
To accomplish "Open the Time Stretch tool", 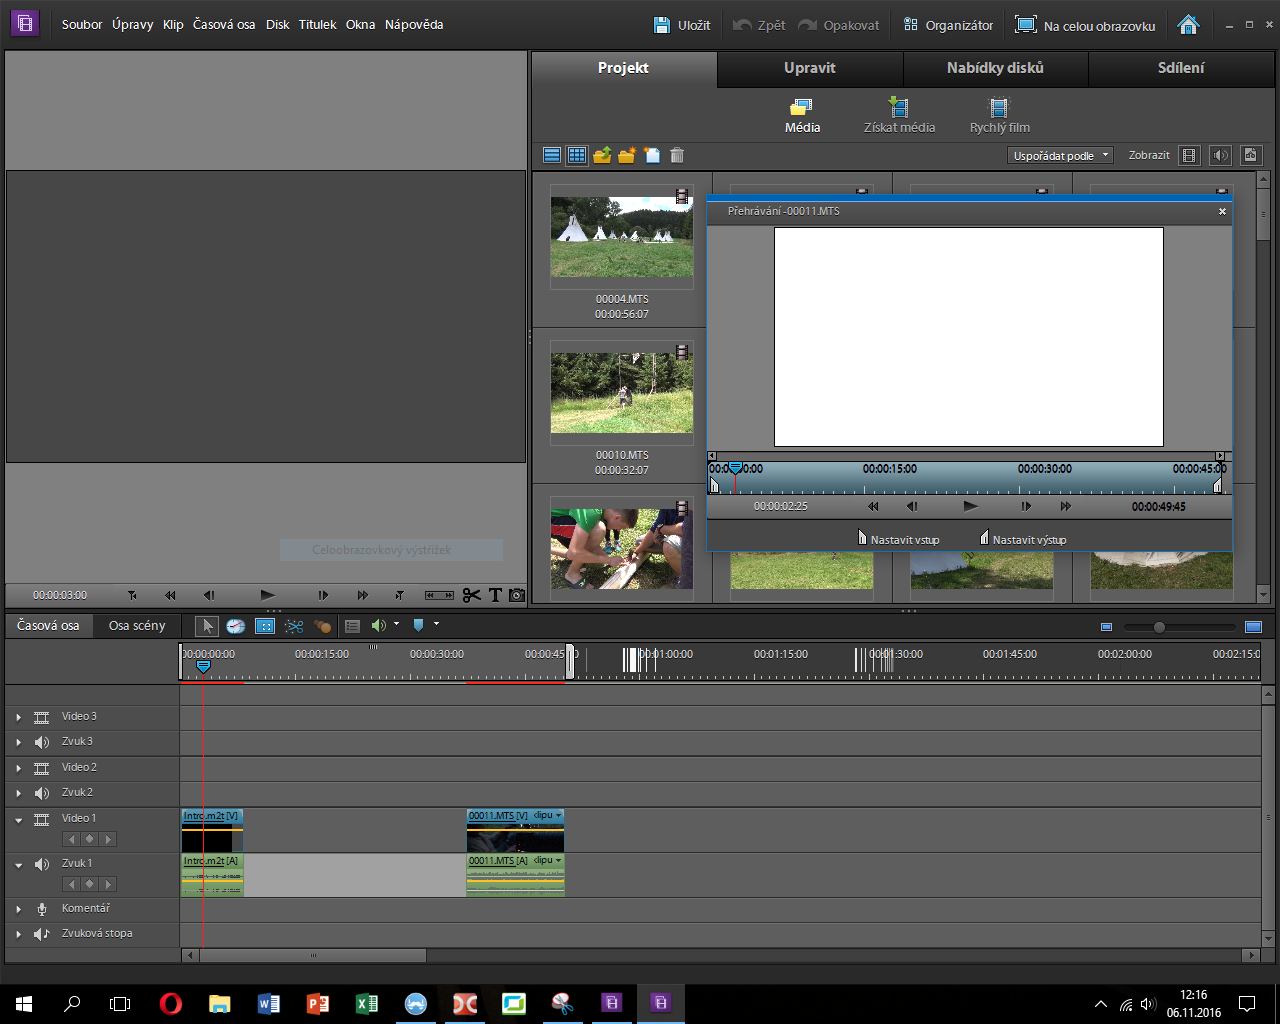I will click(235, 626).
